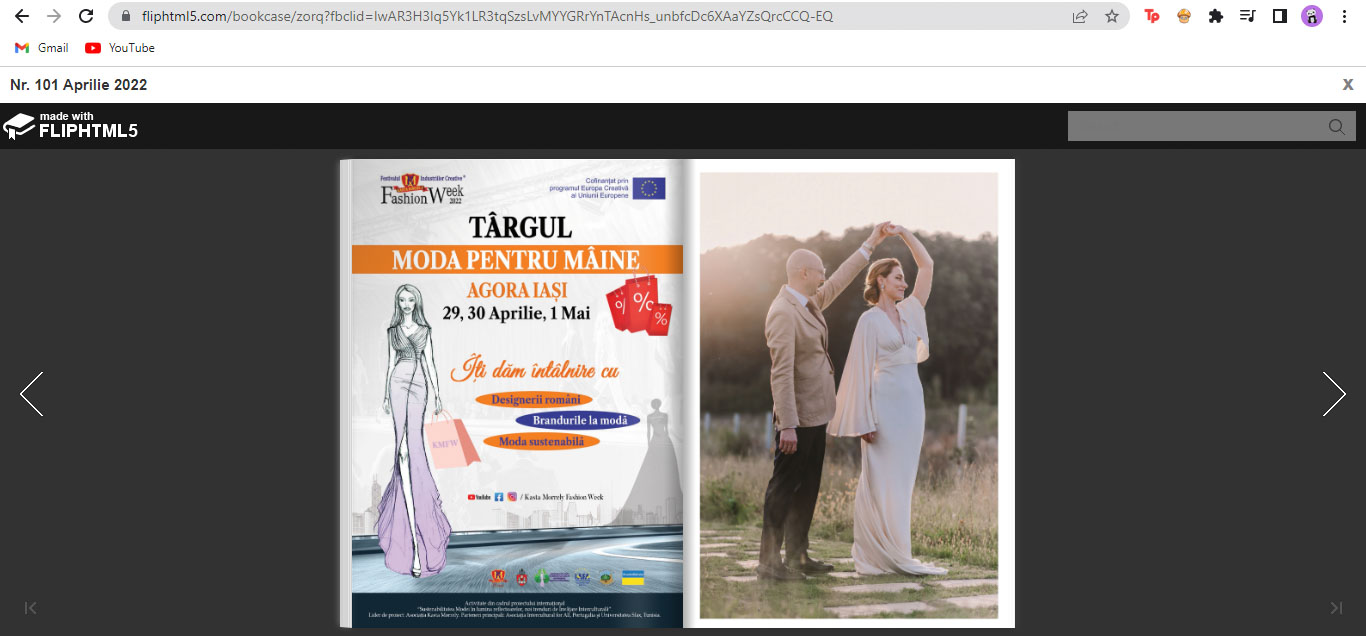1366x636 pixels.
Task: Open the orange cookie extension icon
Action: tap(1184, 16)
